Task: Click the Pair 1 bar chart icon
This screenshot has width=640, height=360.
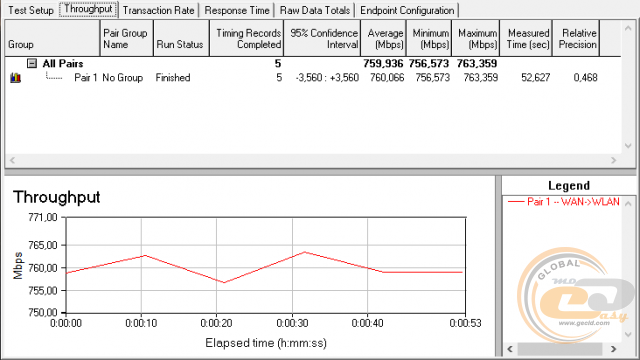Action: tap(16, 78)
